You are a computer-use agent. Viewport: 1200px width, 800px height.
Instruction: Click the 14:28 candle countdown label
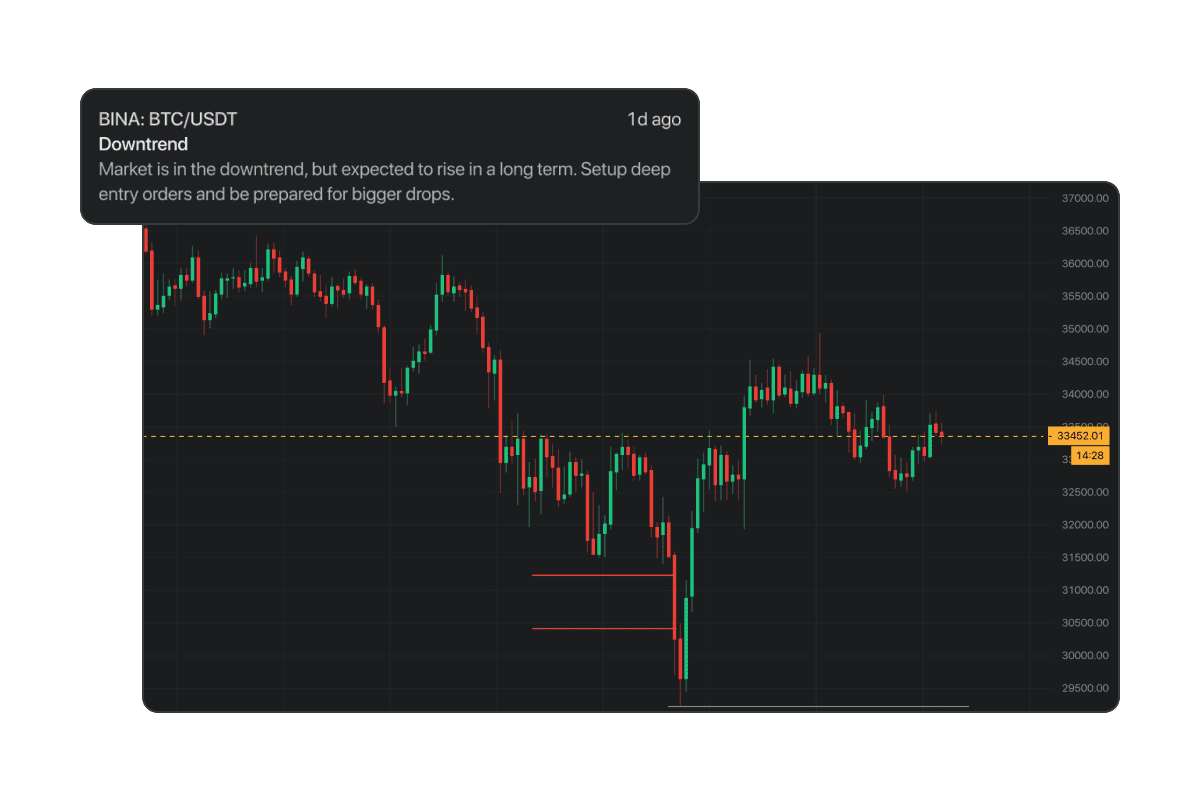[x=1089, y=456]
